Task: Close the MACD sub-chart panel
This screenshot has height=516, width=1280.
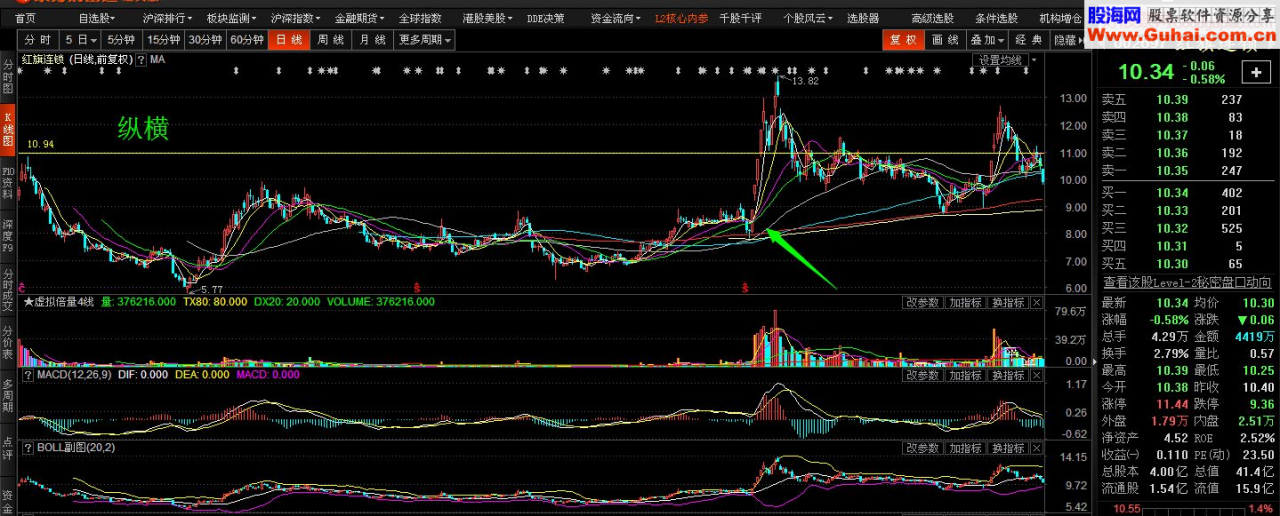Action: [x=1036, y=375]
